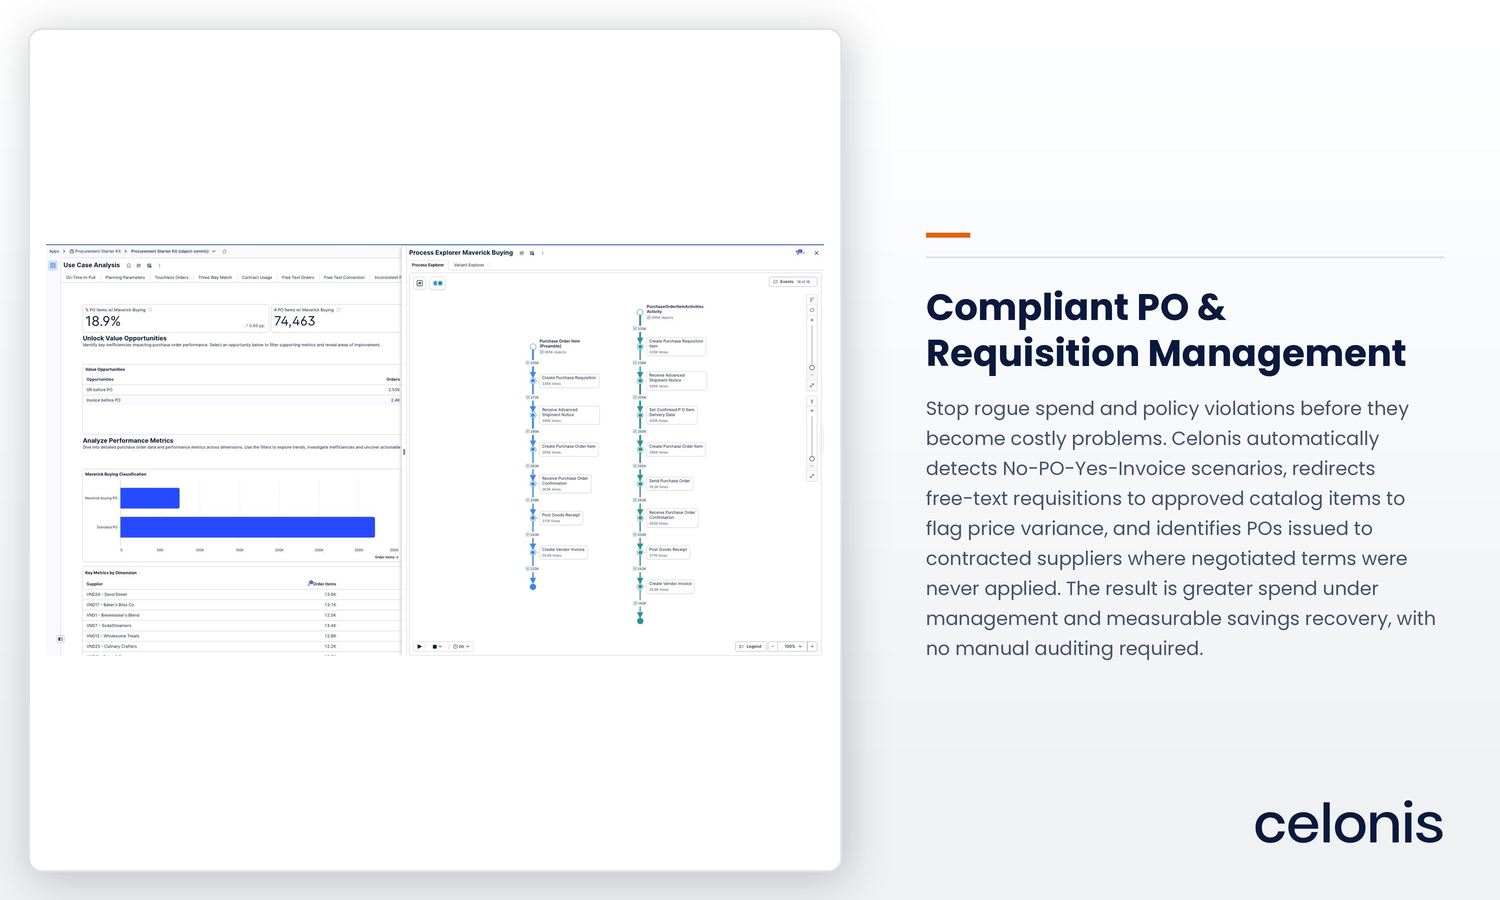Show the process graph Legend
The image size is (1500, 900).
[x=750, y=646]
